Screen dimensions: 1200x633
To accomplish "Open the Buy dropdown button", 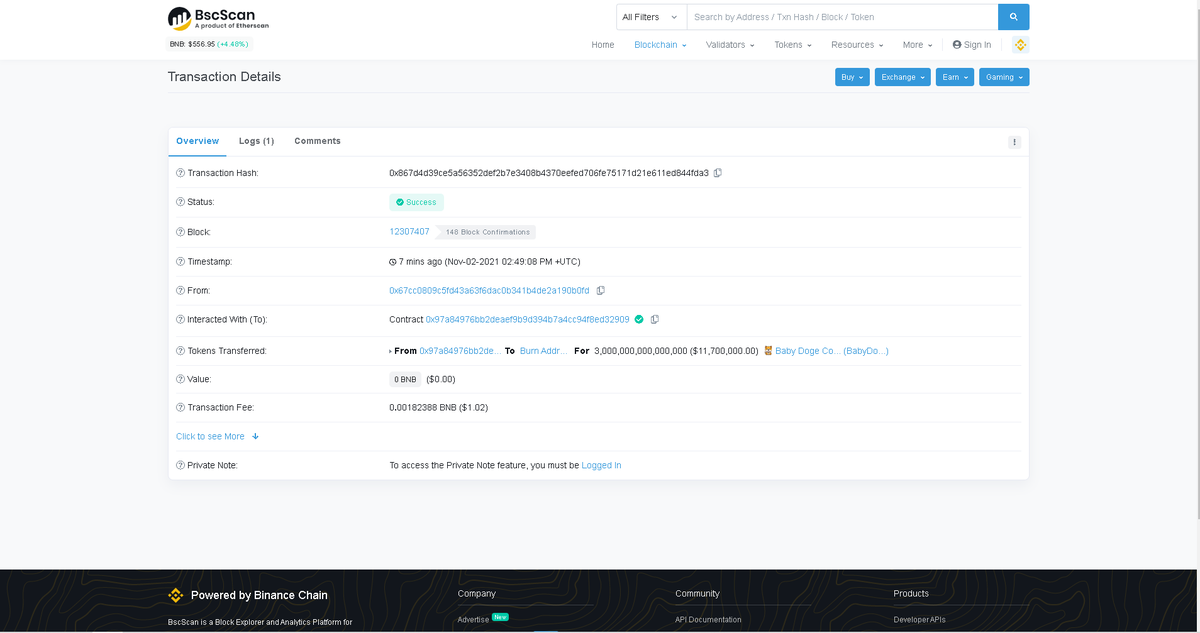I will click(852, 77).
